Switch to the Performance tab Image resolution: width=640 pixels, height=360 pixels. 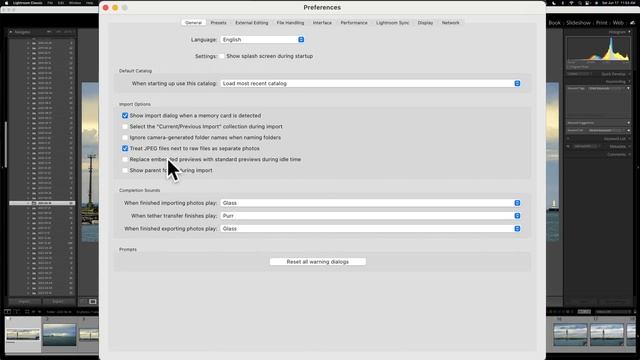(x=354, y=23)
